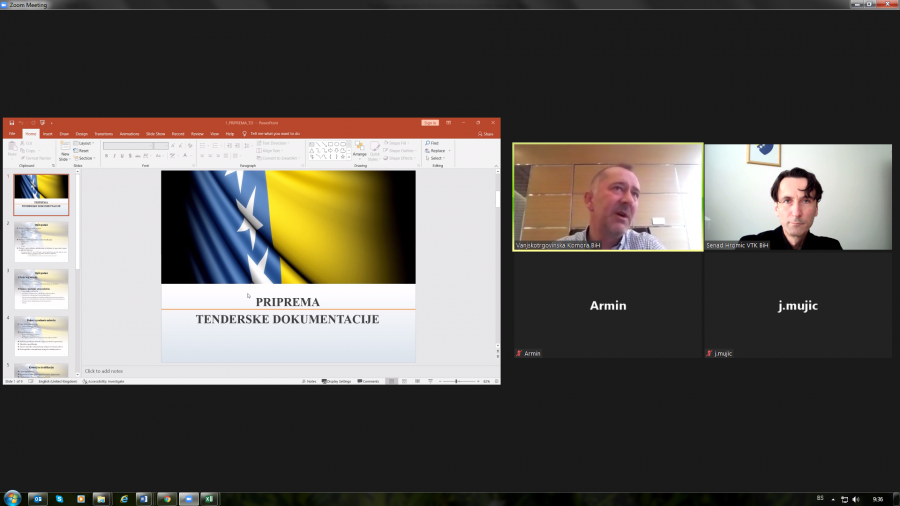Open the Slide Show ribbon tab

click(155, 133)
